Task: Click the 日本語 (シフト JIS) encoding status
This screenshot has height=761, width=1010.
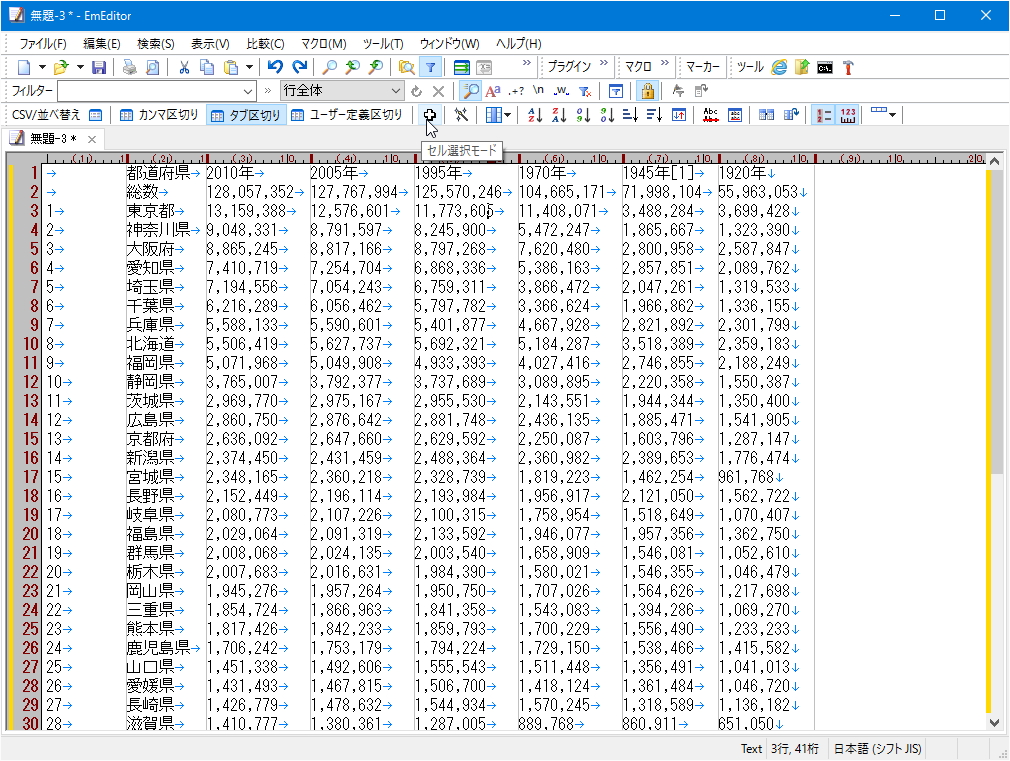Action: point(878,749)
